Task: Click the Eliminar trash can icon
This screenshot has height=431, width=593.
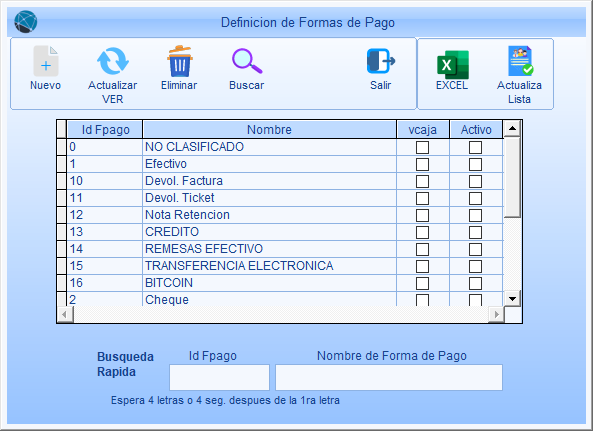Action: 180,61
